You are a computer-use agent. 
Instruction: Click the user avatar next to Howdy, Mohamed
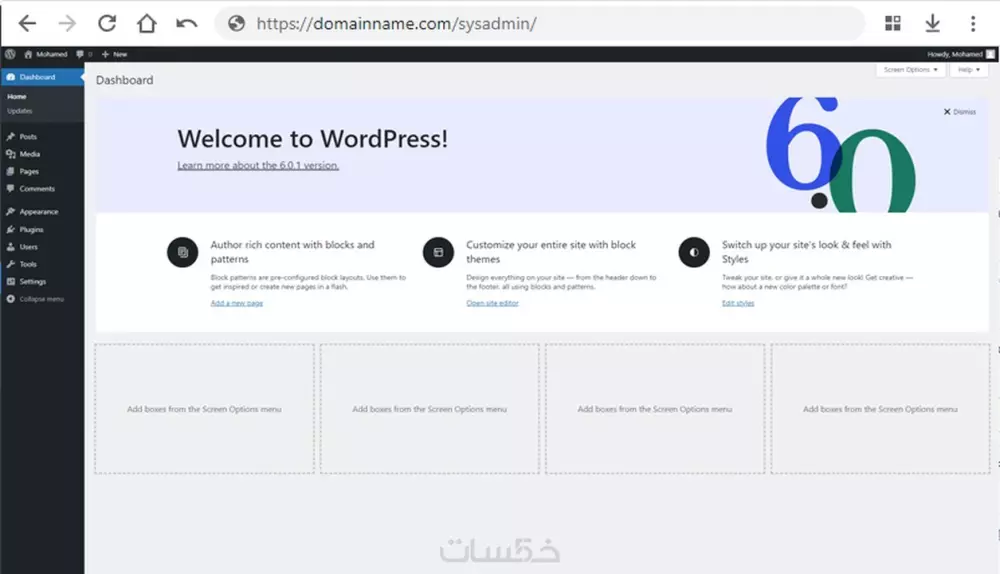click(990, 54)
